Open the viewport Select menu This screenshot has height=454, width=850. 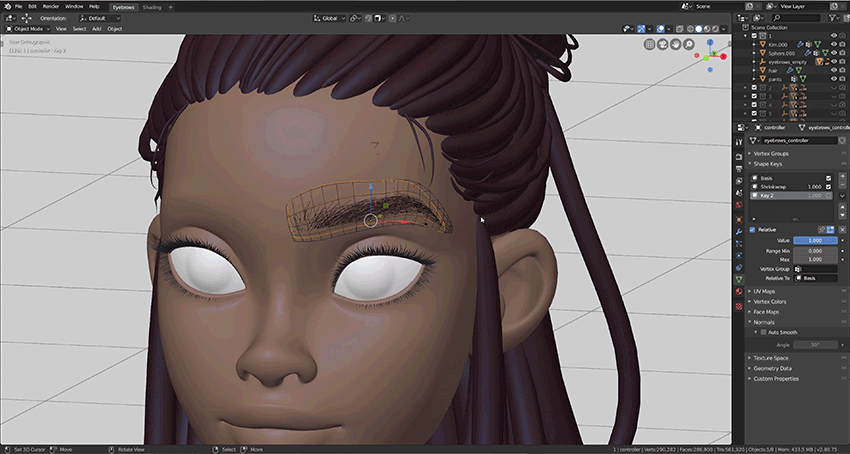79,29
